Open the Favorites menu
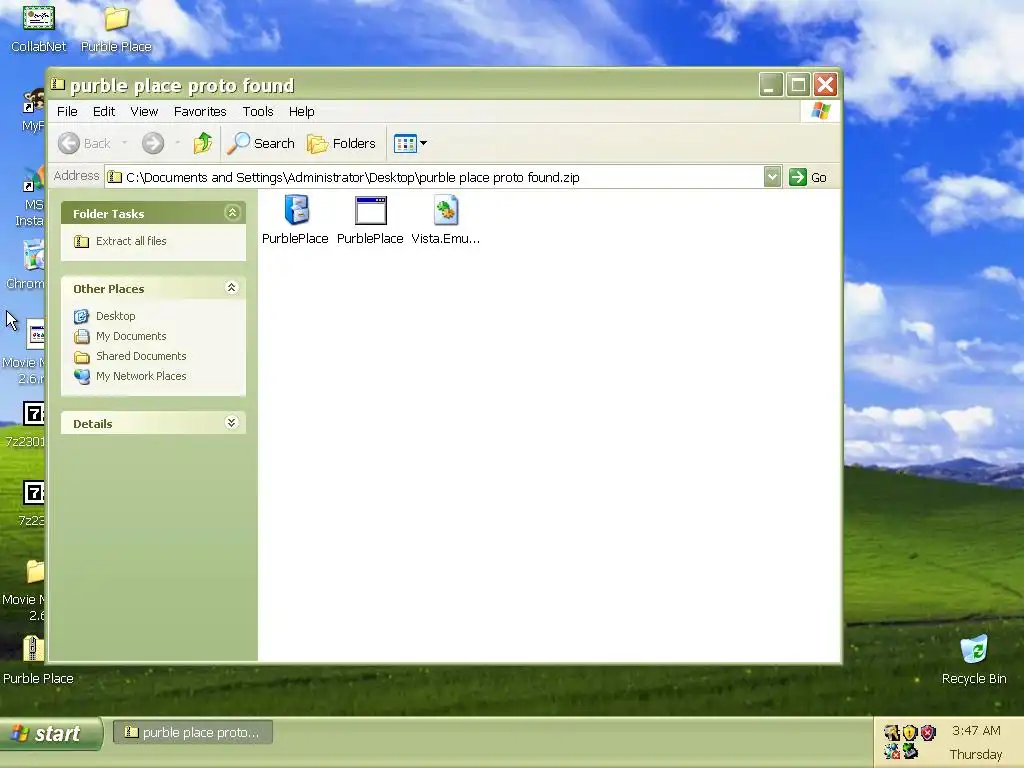1024x768 pixels. (x=200, y=112)
